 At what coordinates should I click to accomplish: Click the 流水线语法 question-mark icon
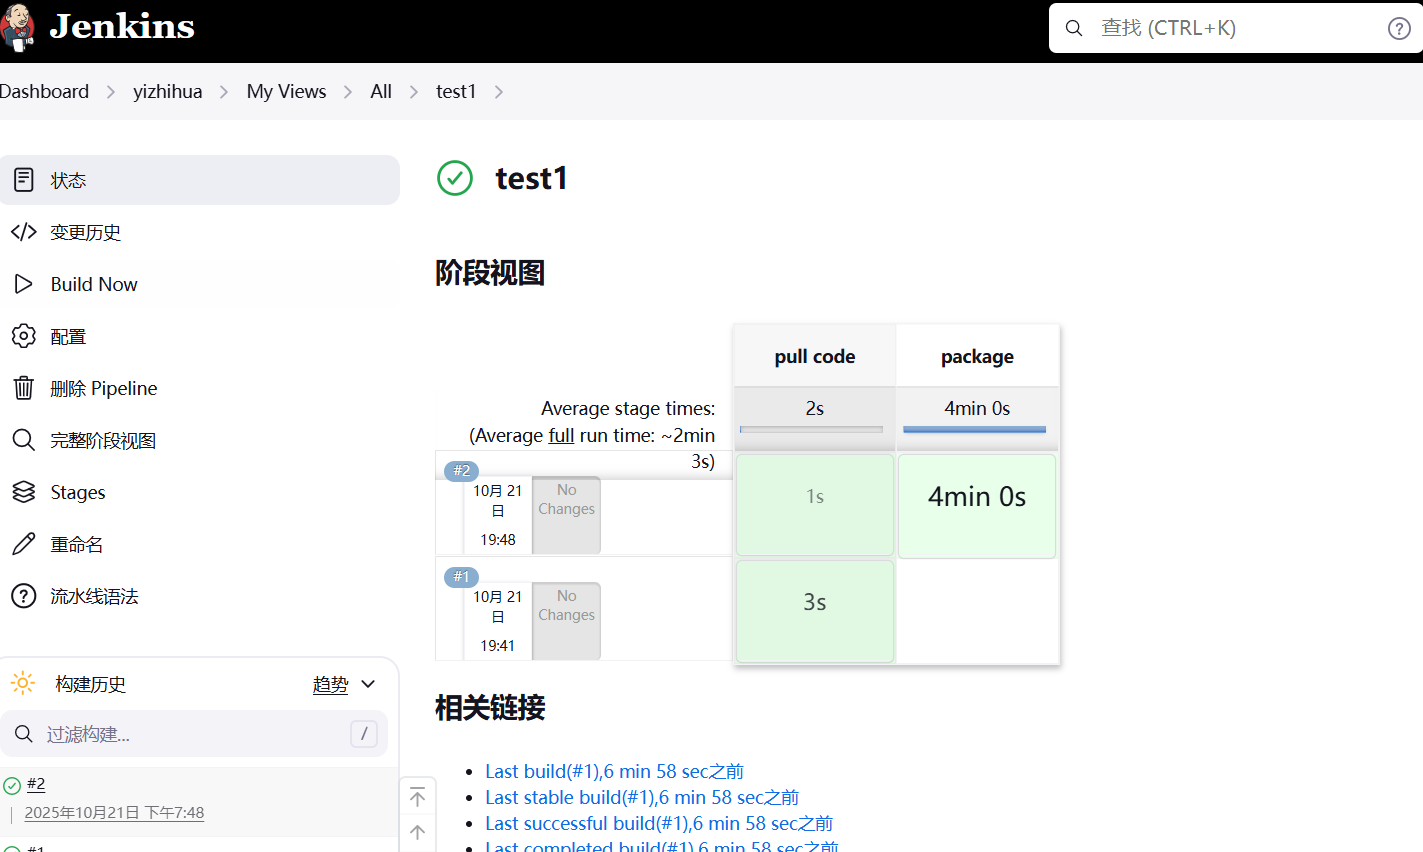click(23, 596)
